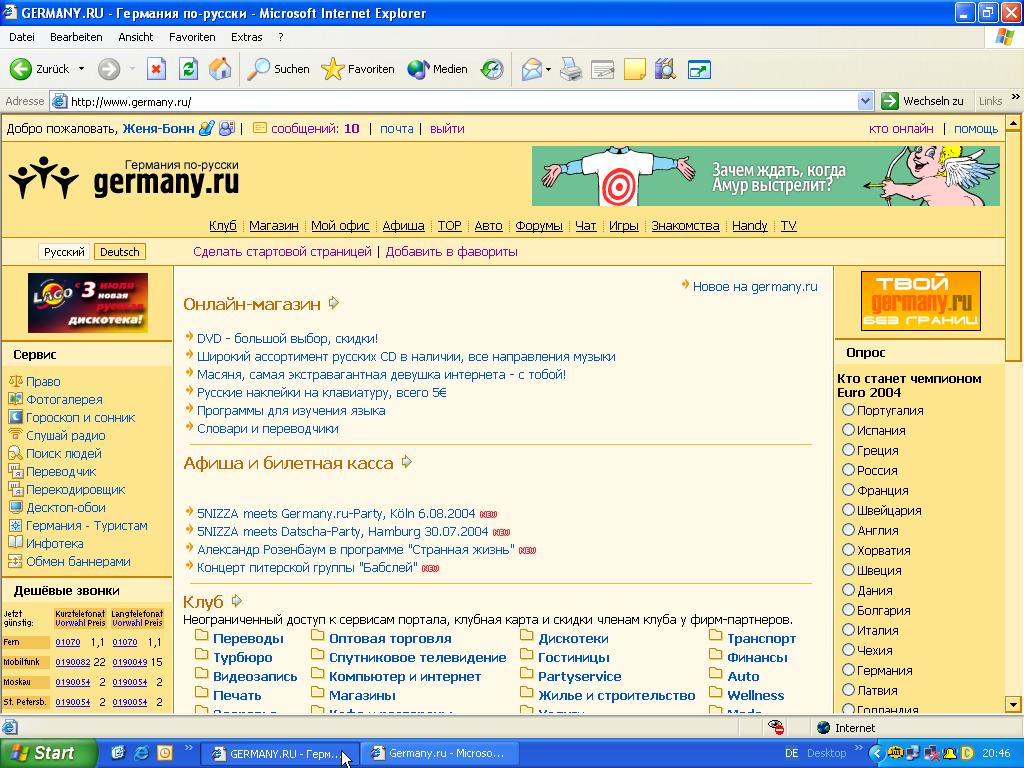The height and width of the screenshot is (768, 1024).
Task: Open the Datei menu
Action: (x=22, y=37)
